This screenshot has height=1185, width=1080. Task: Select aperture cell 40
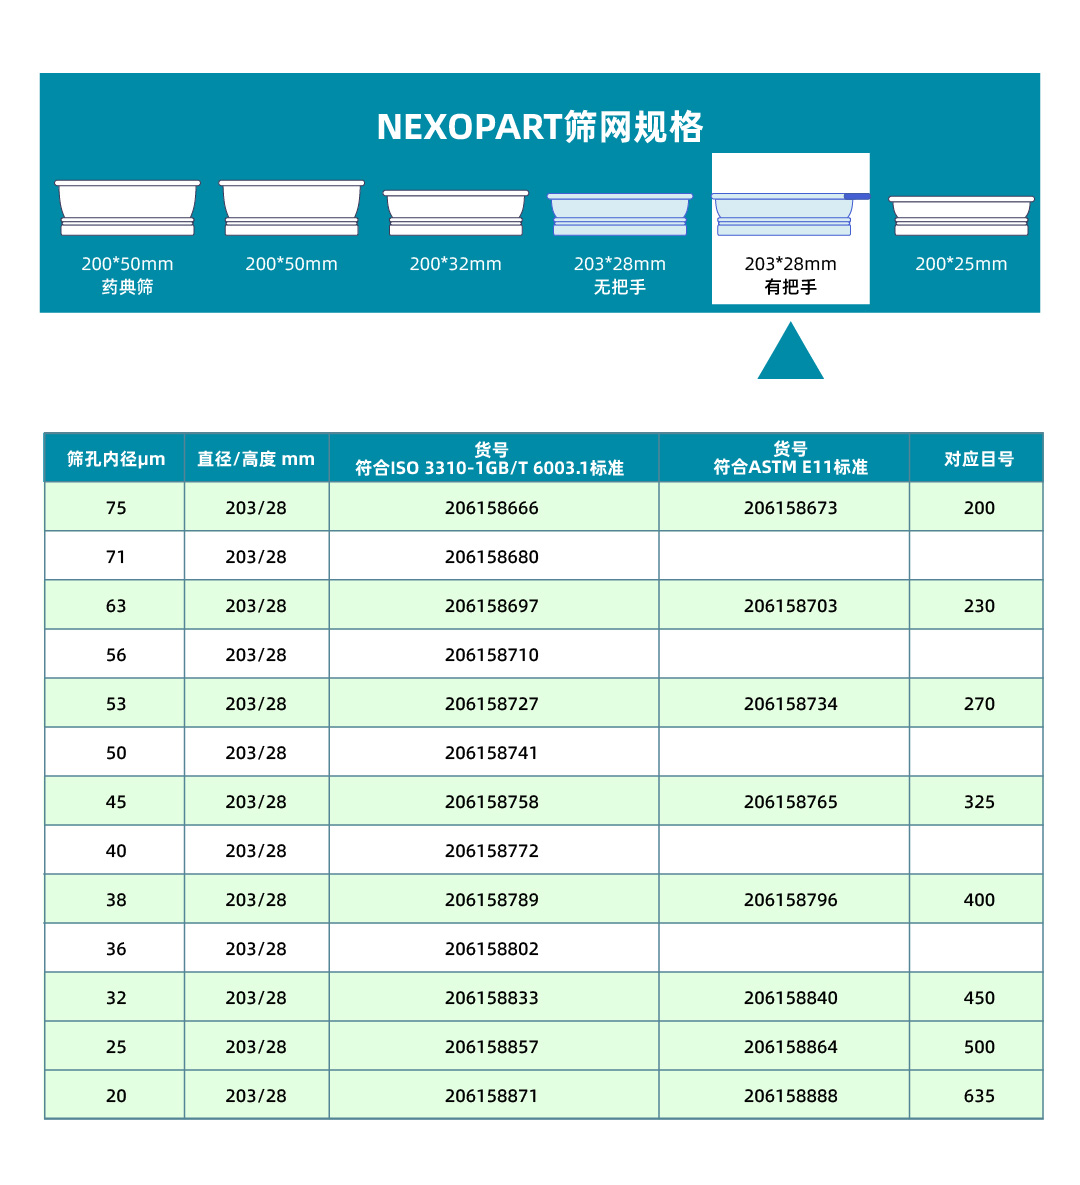tap(116, 851)
